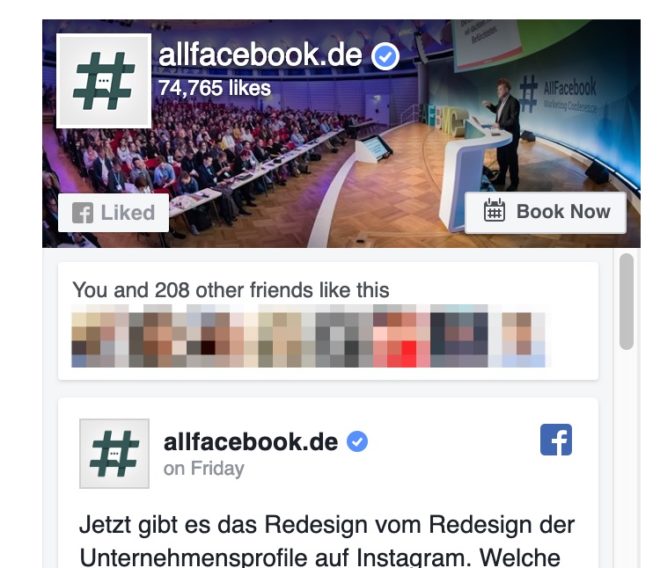Open the allfacebook.de page title link
Image resolution: width=660 pixels, height=568 pixels.
click(x=260, y=55)
